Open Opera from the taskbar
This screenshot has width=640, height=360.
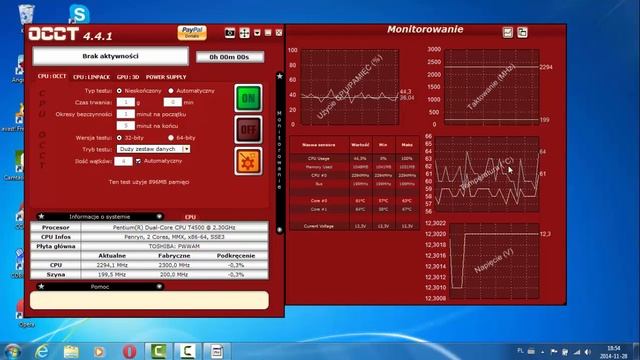pyautogui.click(x=129, y=351)
